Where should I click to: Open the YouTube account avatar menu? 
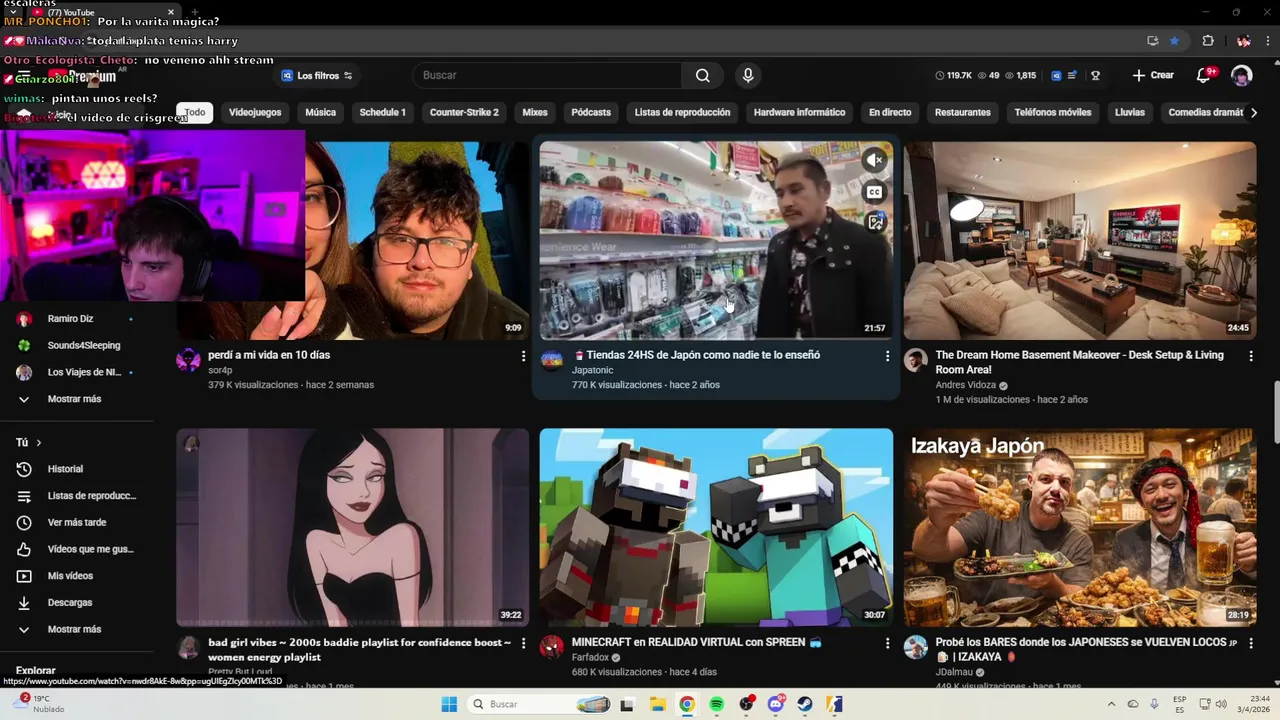[x=1241, y=75]
